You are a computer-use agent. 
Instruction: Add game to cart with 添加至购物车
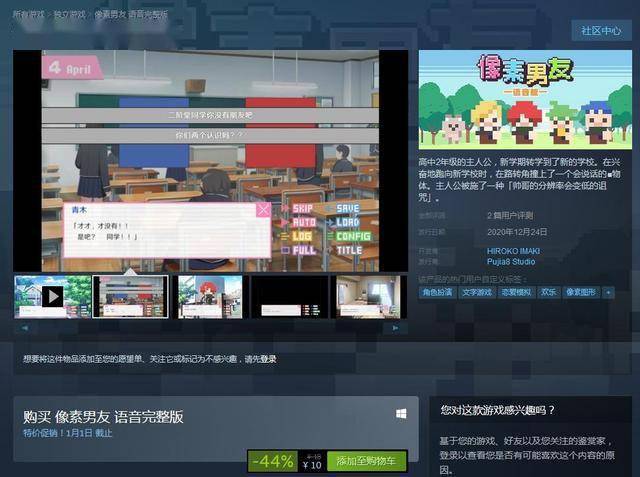(x=366, y=461)
